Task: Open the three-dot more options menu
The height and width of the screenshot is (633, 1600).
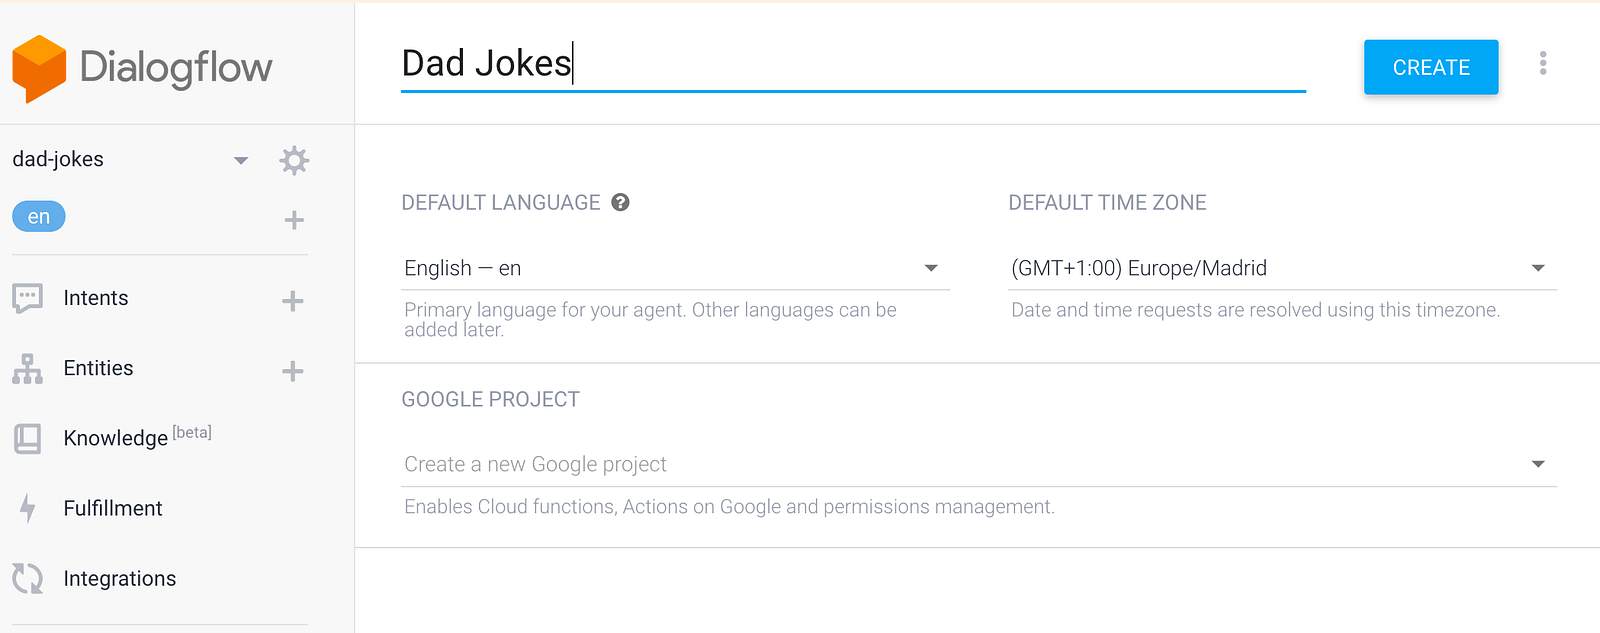Action: 1543,64
